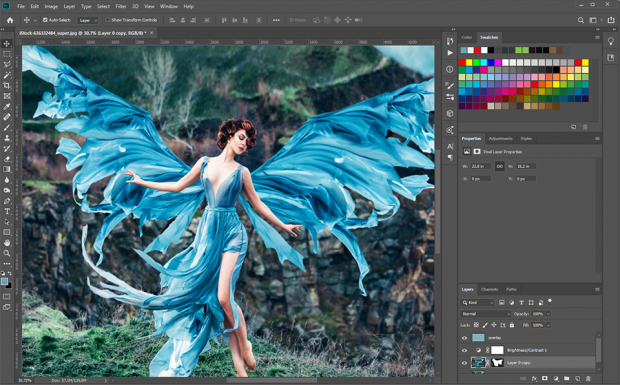This screenshot has height=385, width=620.
Task: Select the Horizontal Type tool
Action: (7, 211)
